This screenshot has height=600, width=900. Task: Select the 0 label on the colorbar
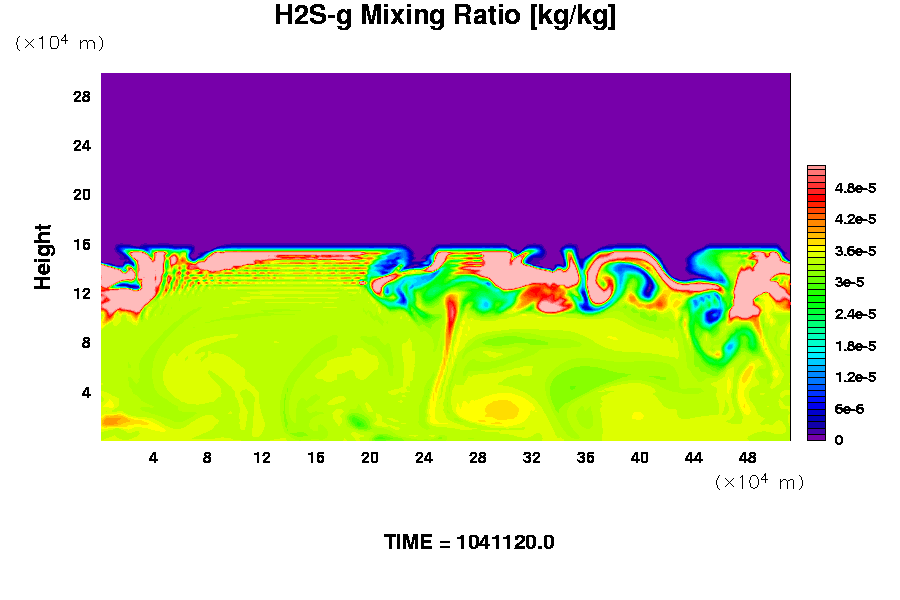click(x=839, y=440)
